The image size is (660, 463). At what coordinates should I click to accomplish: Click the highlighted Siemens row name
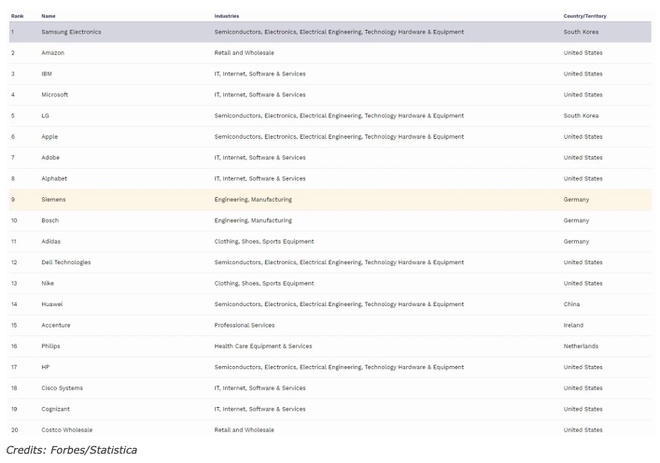point(54,200)
